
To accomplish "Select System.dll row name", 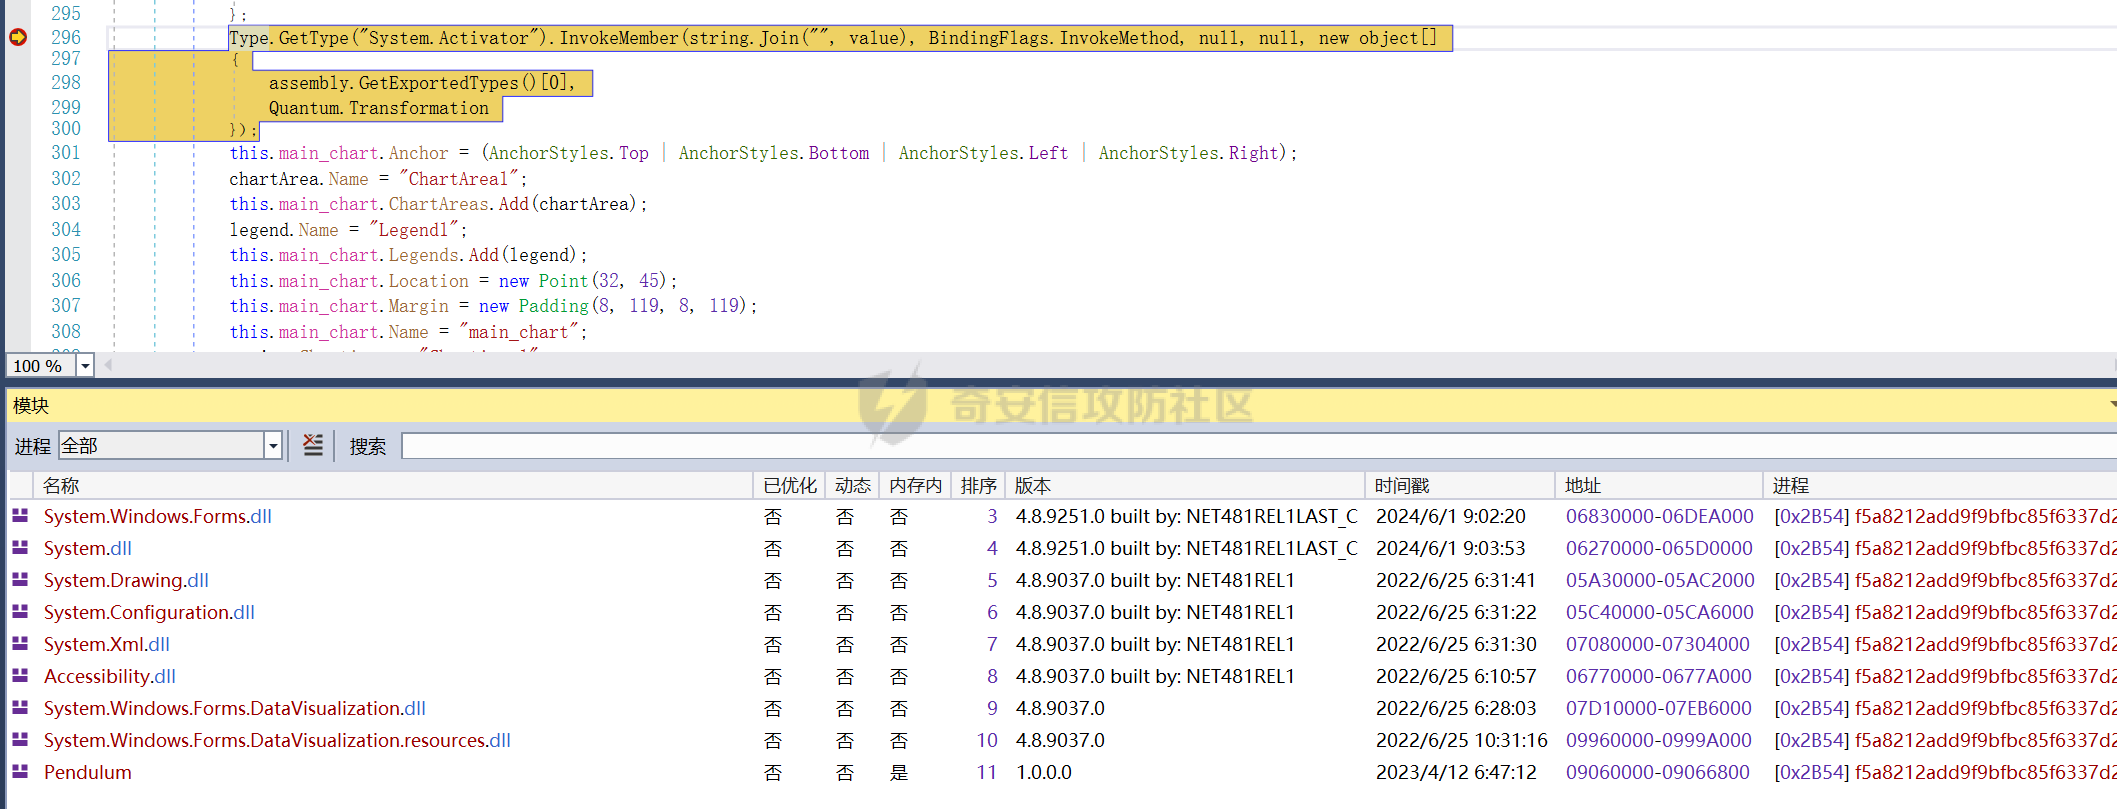I will (x=88, y=548).
